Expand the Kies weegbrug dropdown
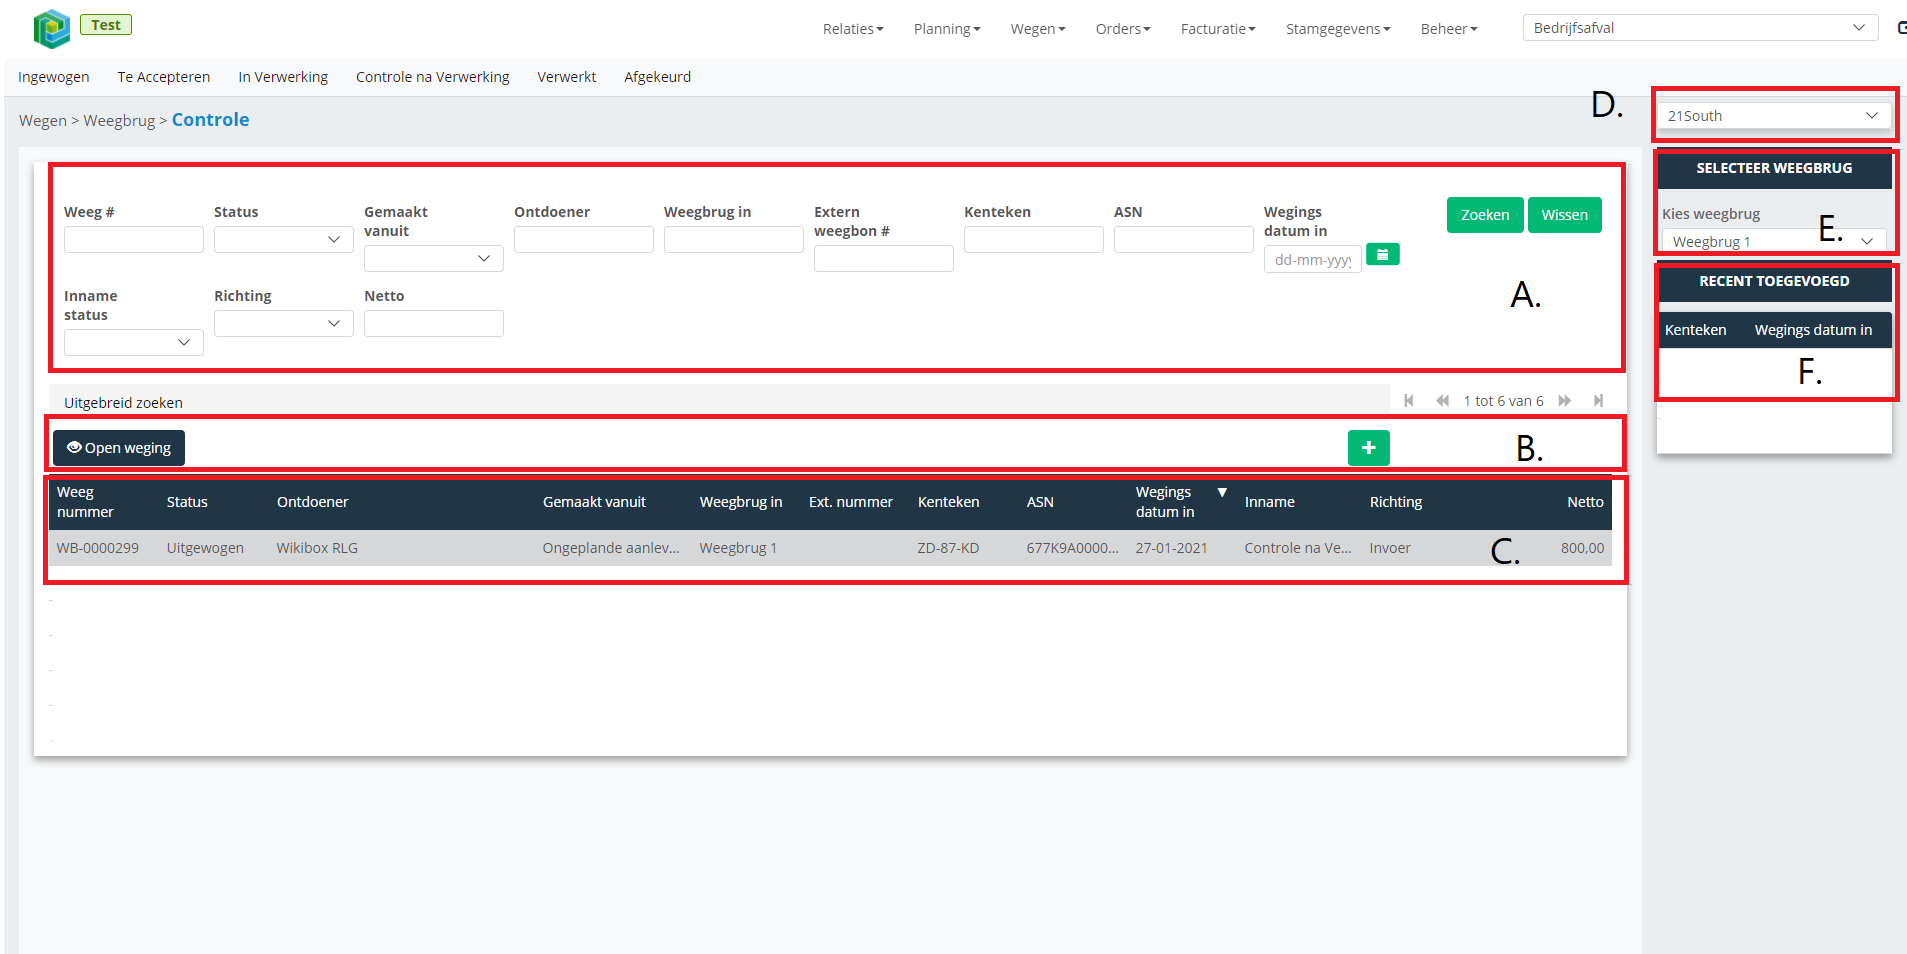The height and width of the screenshot is (954, 1907). click(x=1773, y=241)
